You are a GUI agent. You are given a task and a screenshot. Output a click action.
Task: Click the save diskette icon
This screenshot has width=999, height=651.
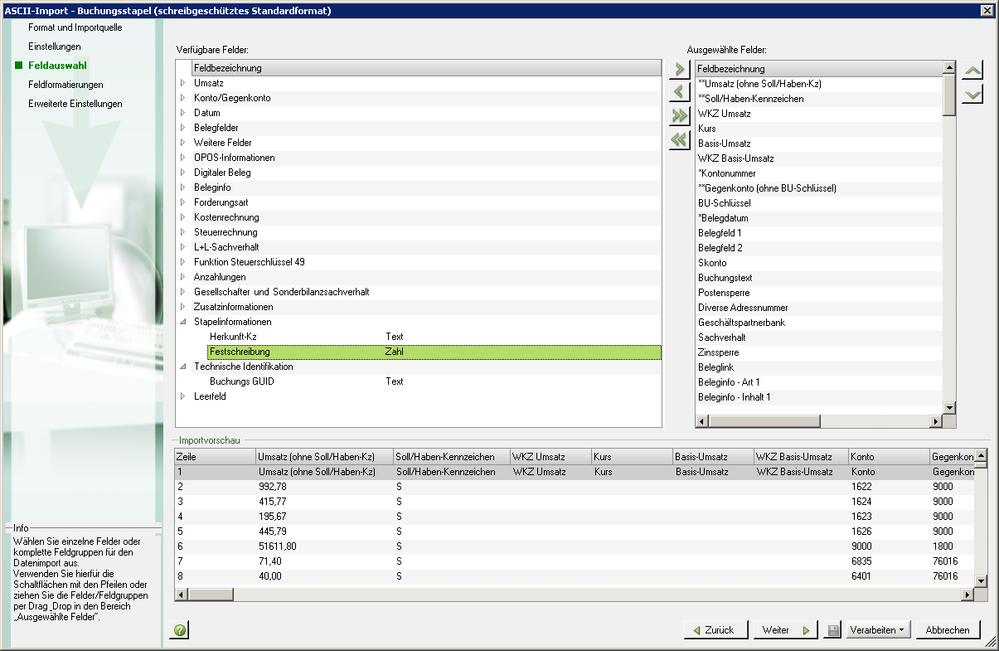[833, 630]
